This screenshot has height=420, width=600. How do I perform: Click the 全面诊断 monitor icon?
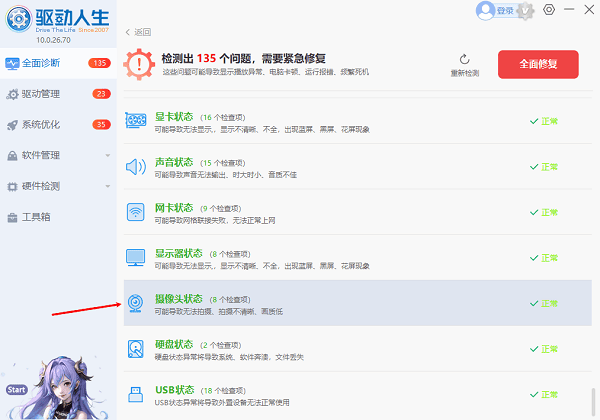12,63
